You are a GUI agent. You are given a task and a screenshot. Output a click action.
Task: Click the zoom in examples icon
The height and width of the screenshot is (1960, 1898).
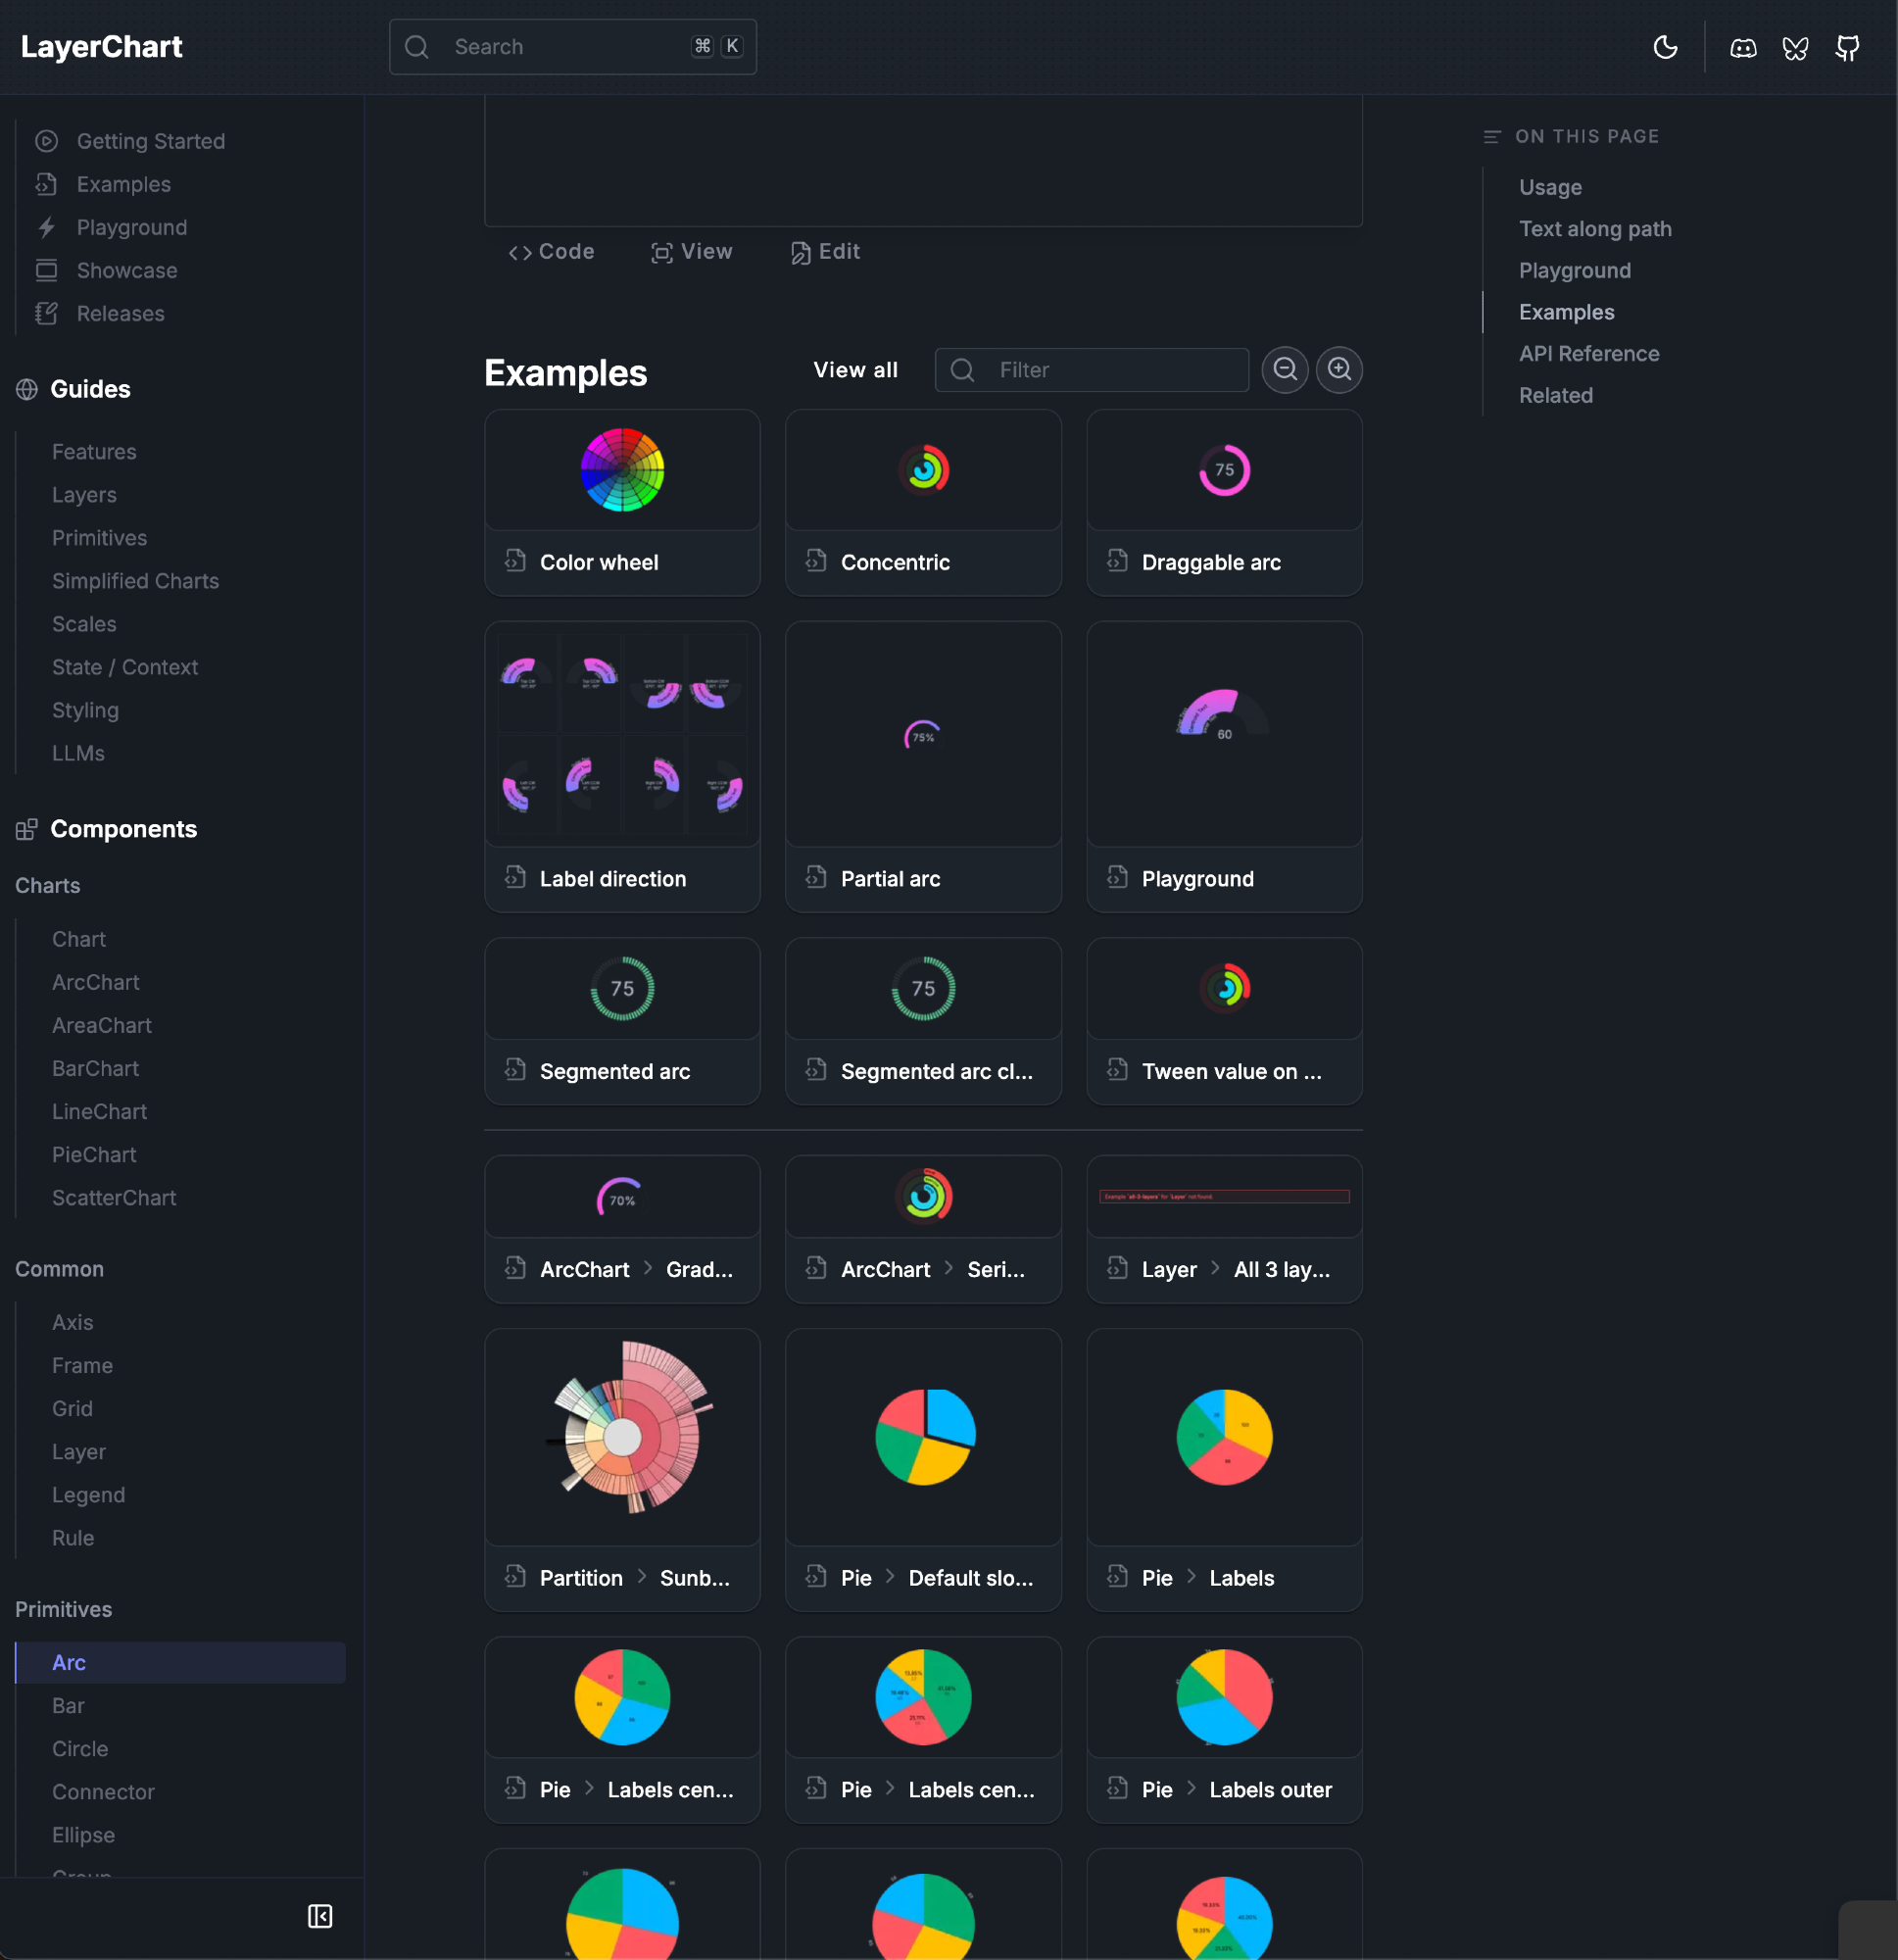coord(1339,370)
